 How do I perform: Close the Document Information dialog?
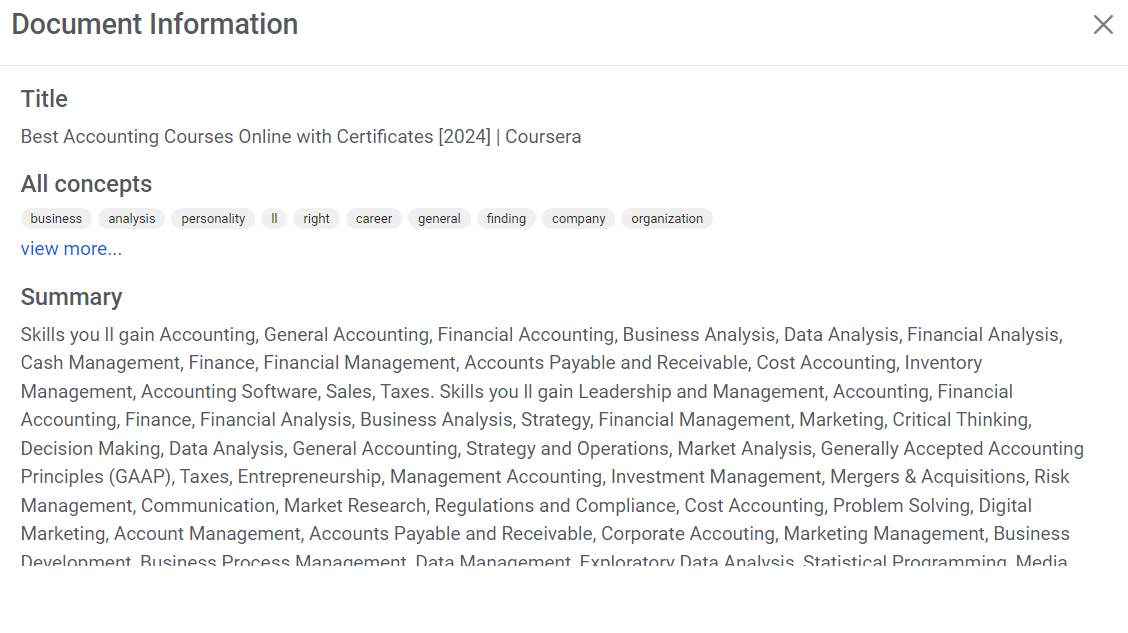click(1103, 25)
